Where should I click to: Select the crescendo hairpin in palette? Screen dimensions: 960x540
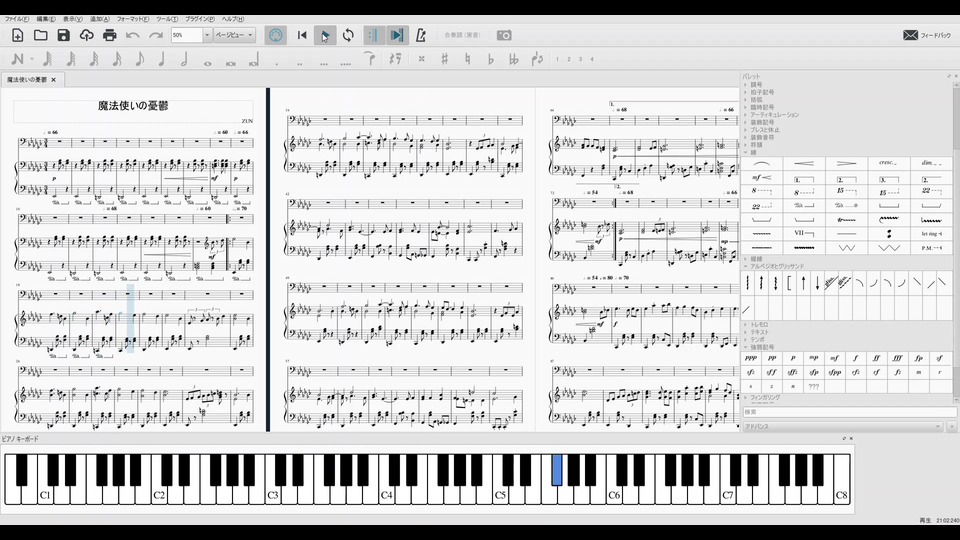pyautogui.click(x=804, y=163)
